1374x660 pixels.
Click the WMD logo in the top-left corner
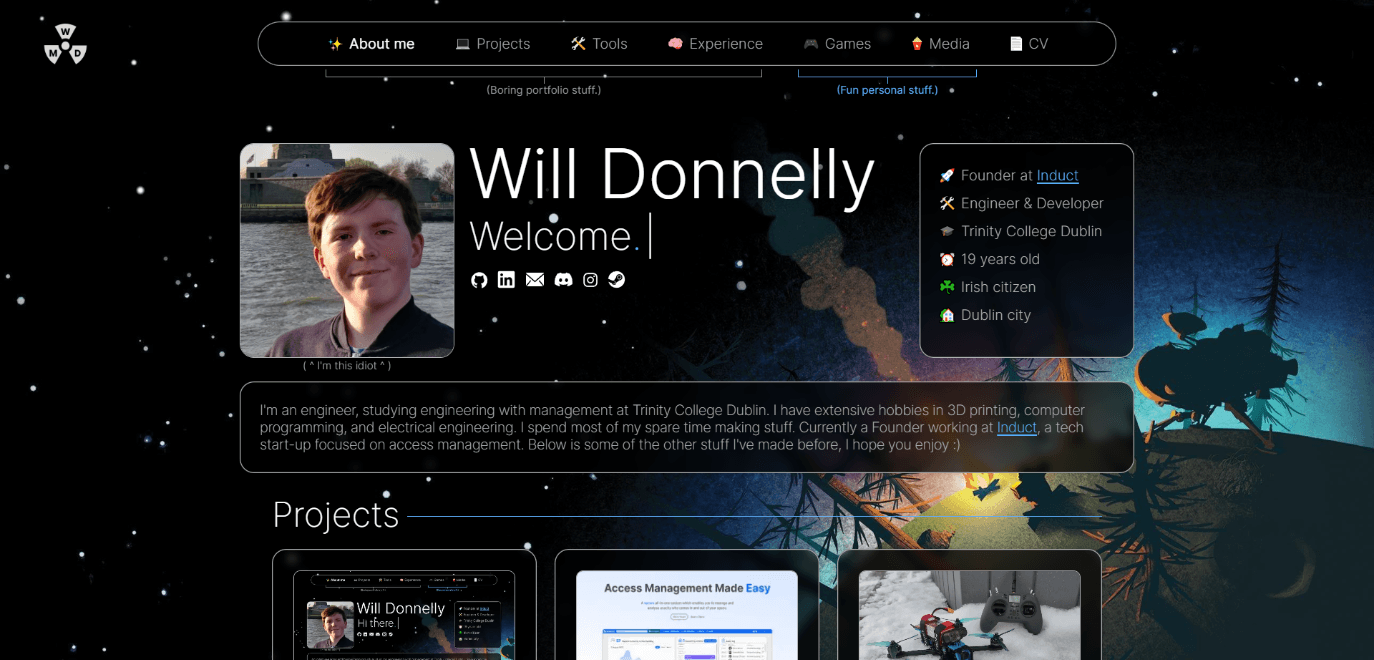65,44
